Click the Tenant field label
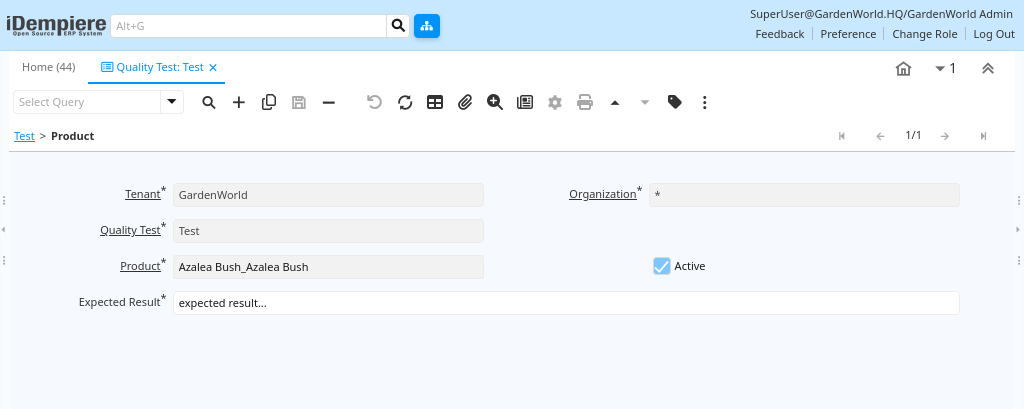 (142, 195)
